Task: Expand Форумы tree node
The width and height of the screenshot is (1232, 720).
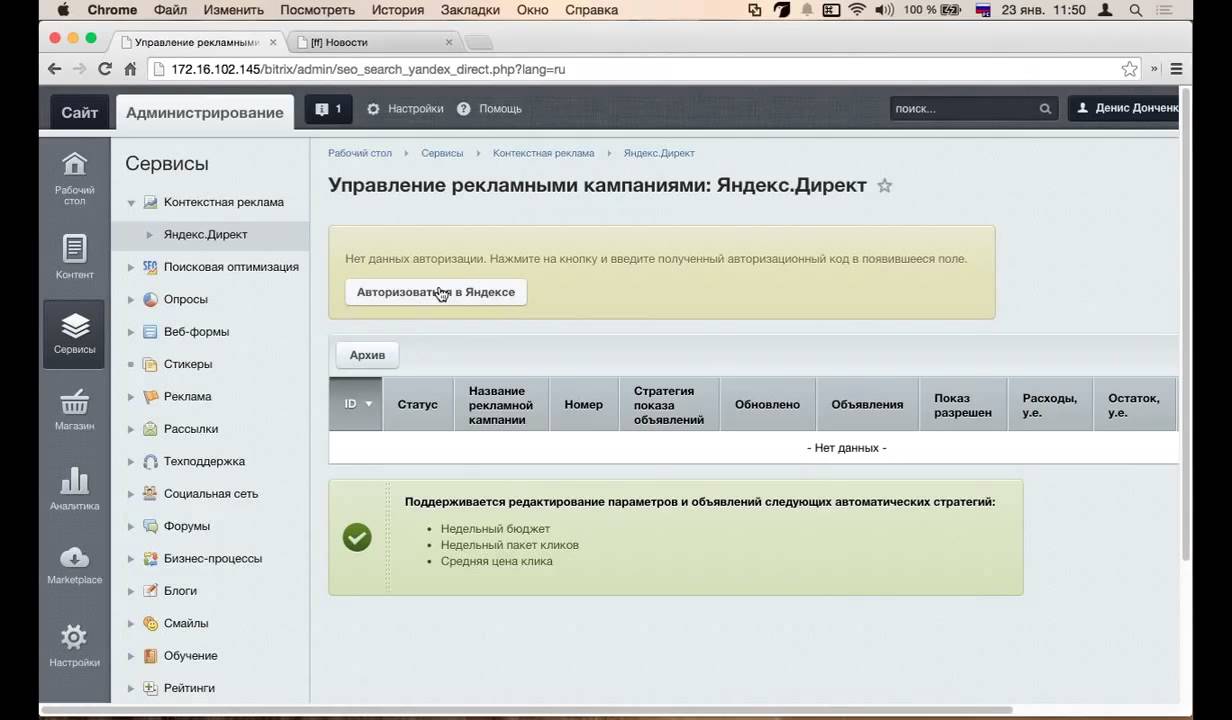Action: [x=131, y=526]
